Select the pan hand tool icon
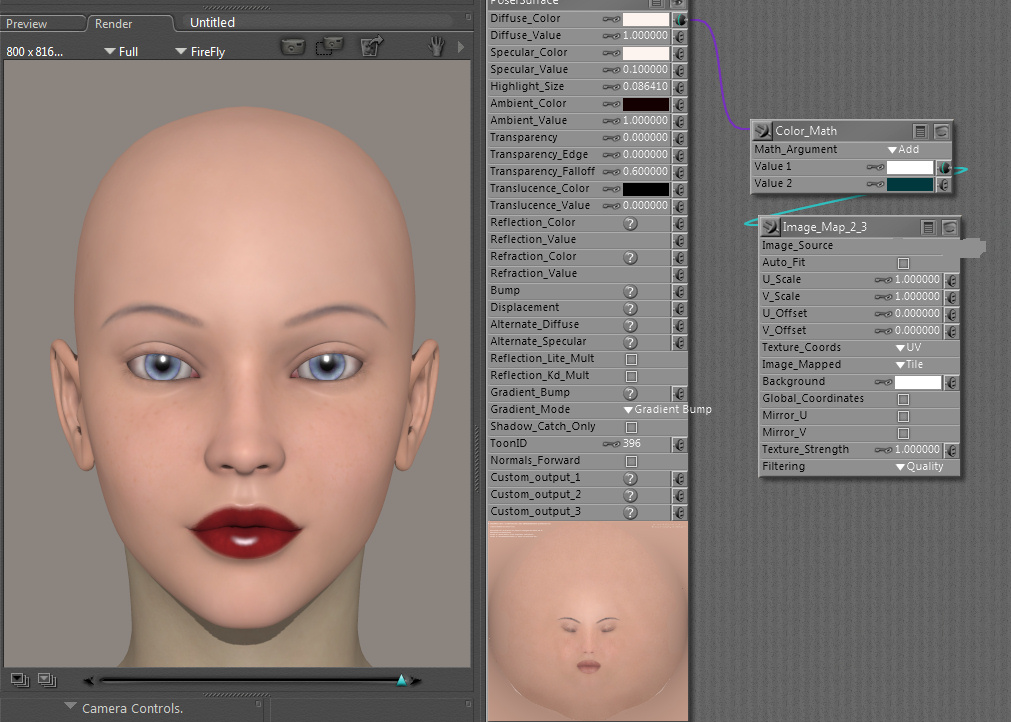 pyautogui.click(x=436, y=47)
